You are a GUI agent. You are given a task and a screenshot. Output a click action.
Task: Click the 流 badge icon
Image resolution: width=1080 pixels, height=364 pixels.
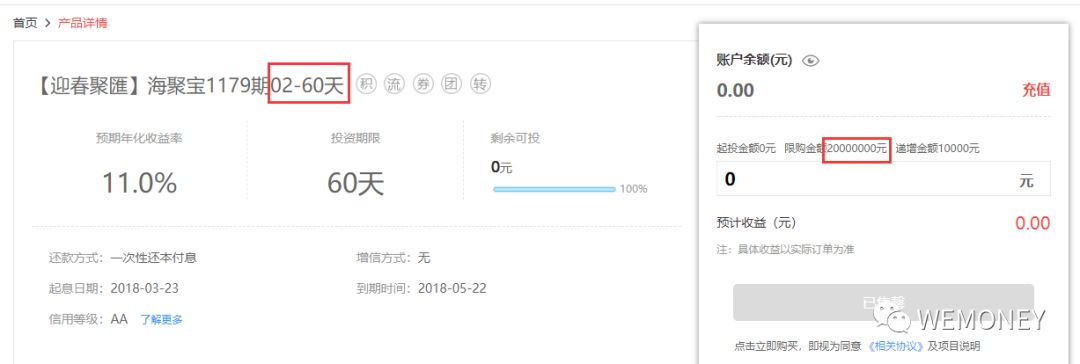pos(395,85)
